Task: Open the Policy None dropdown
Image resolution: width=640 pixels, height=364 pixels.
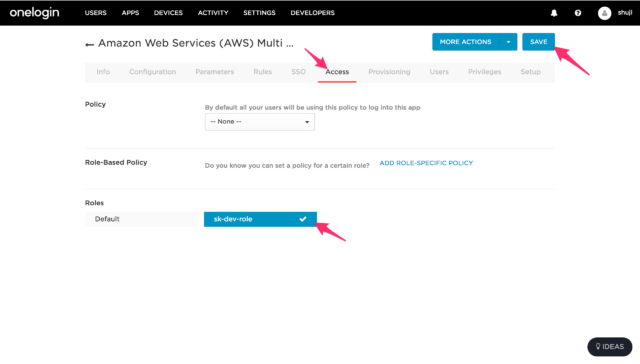Action: pos(260,122)
